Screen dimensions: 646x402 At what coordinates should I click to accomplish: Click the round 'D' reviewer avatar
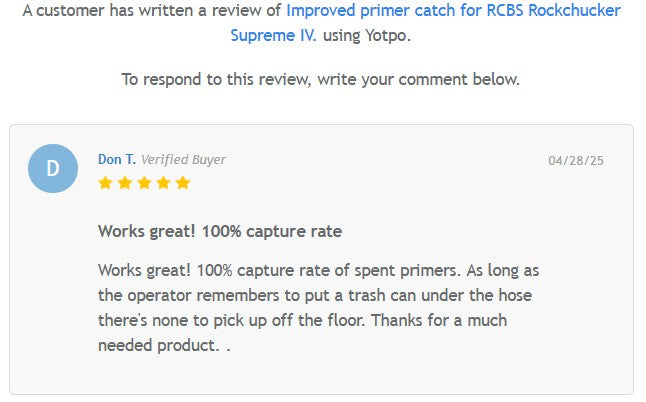[x=53, y=168]
